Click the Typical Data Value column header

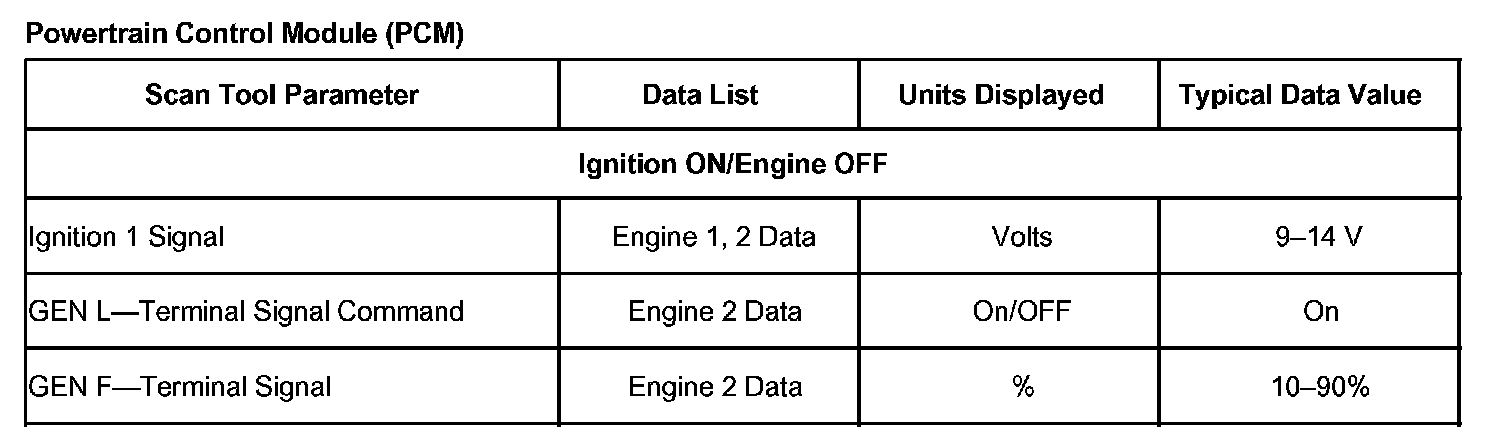point(1300,95)
